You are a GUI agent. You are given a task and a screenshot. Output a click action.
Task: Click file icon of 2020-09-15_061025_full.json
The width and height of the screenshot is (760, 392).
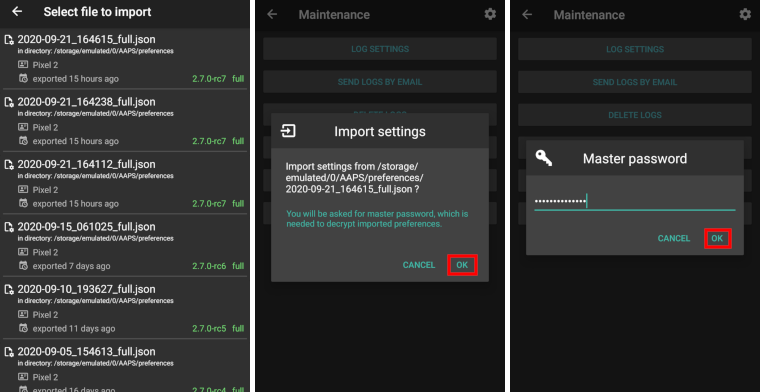pos(9,227)
